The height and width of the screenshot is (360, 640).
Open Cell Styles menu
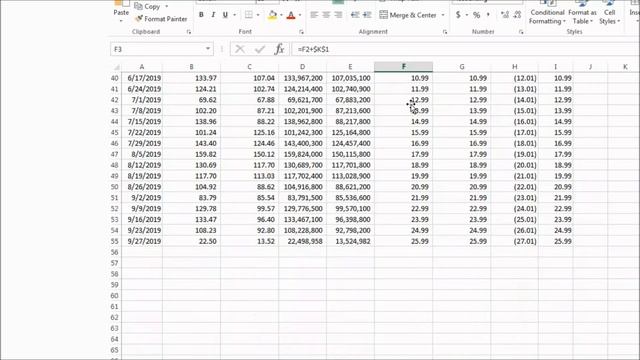pyautogui.click(x=610, y=13)
